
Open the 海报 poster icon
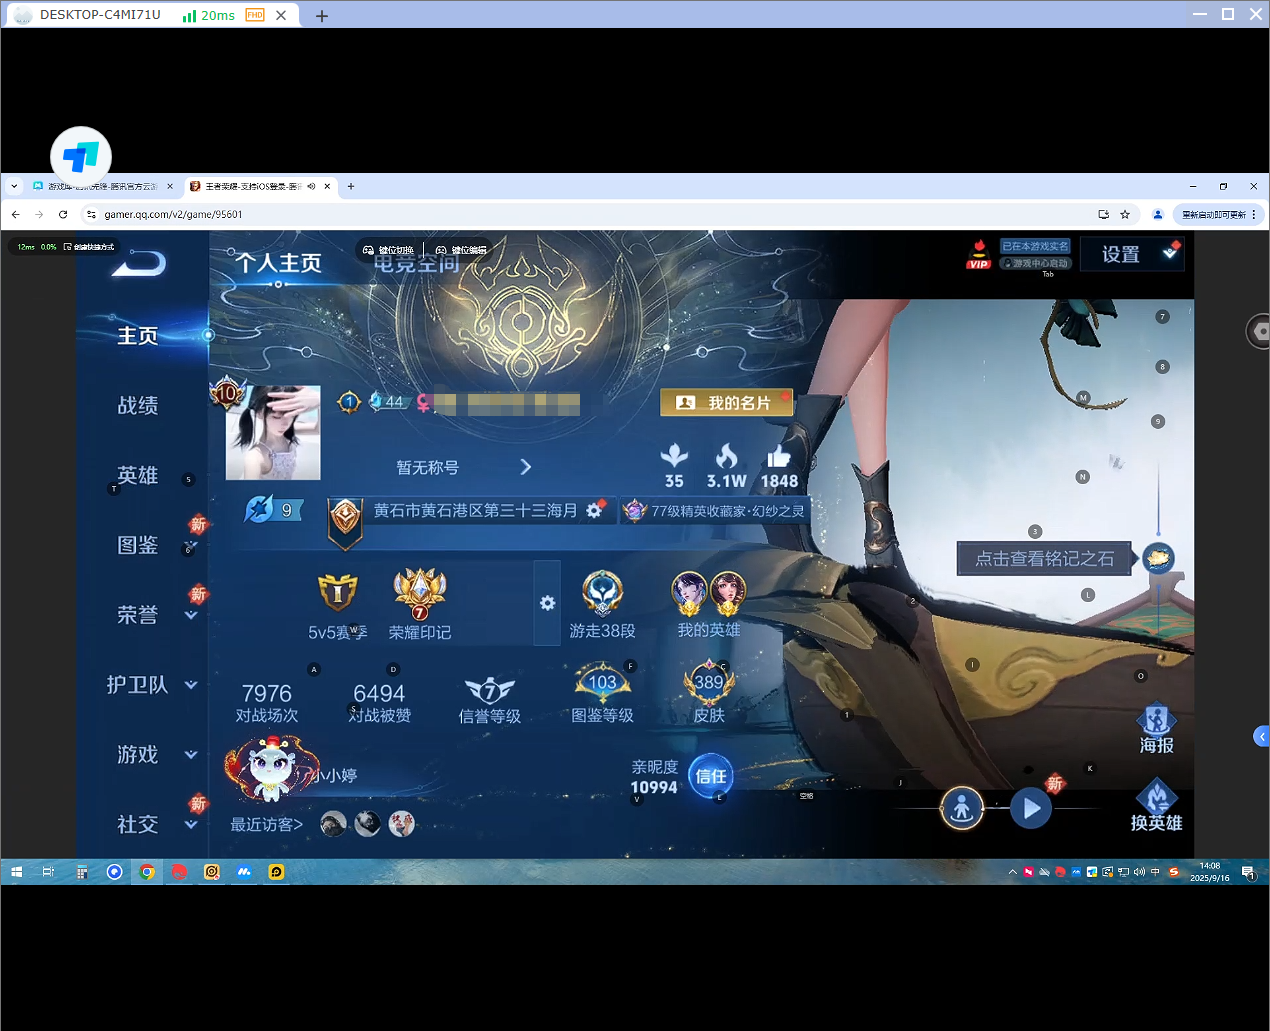(x=1156, y=728)
